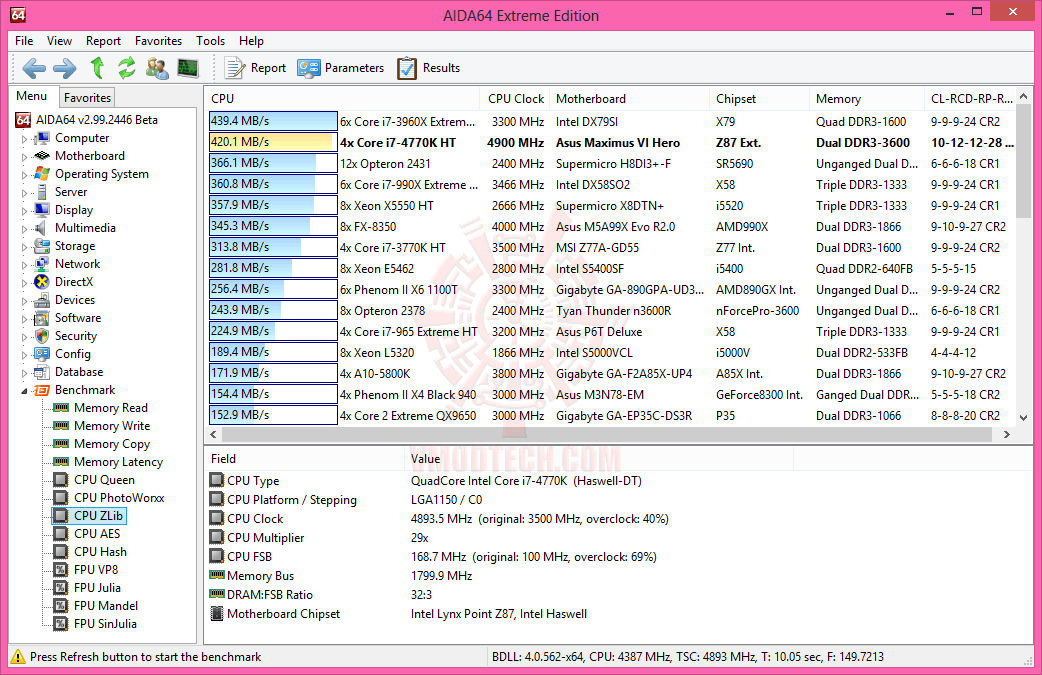
Task: Select the FPU Julia benchmark icon
Action: (x=61, y=587)
